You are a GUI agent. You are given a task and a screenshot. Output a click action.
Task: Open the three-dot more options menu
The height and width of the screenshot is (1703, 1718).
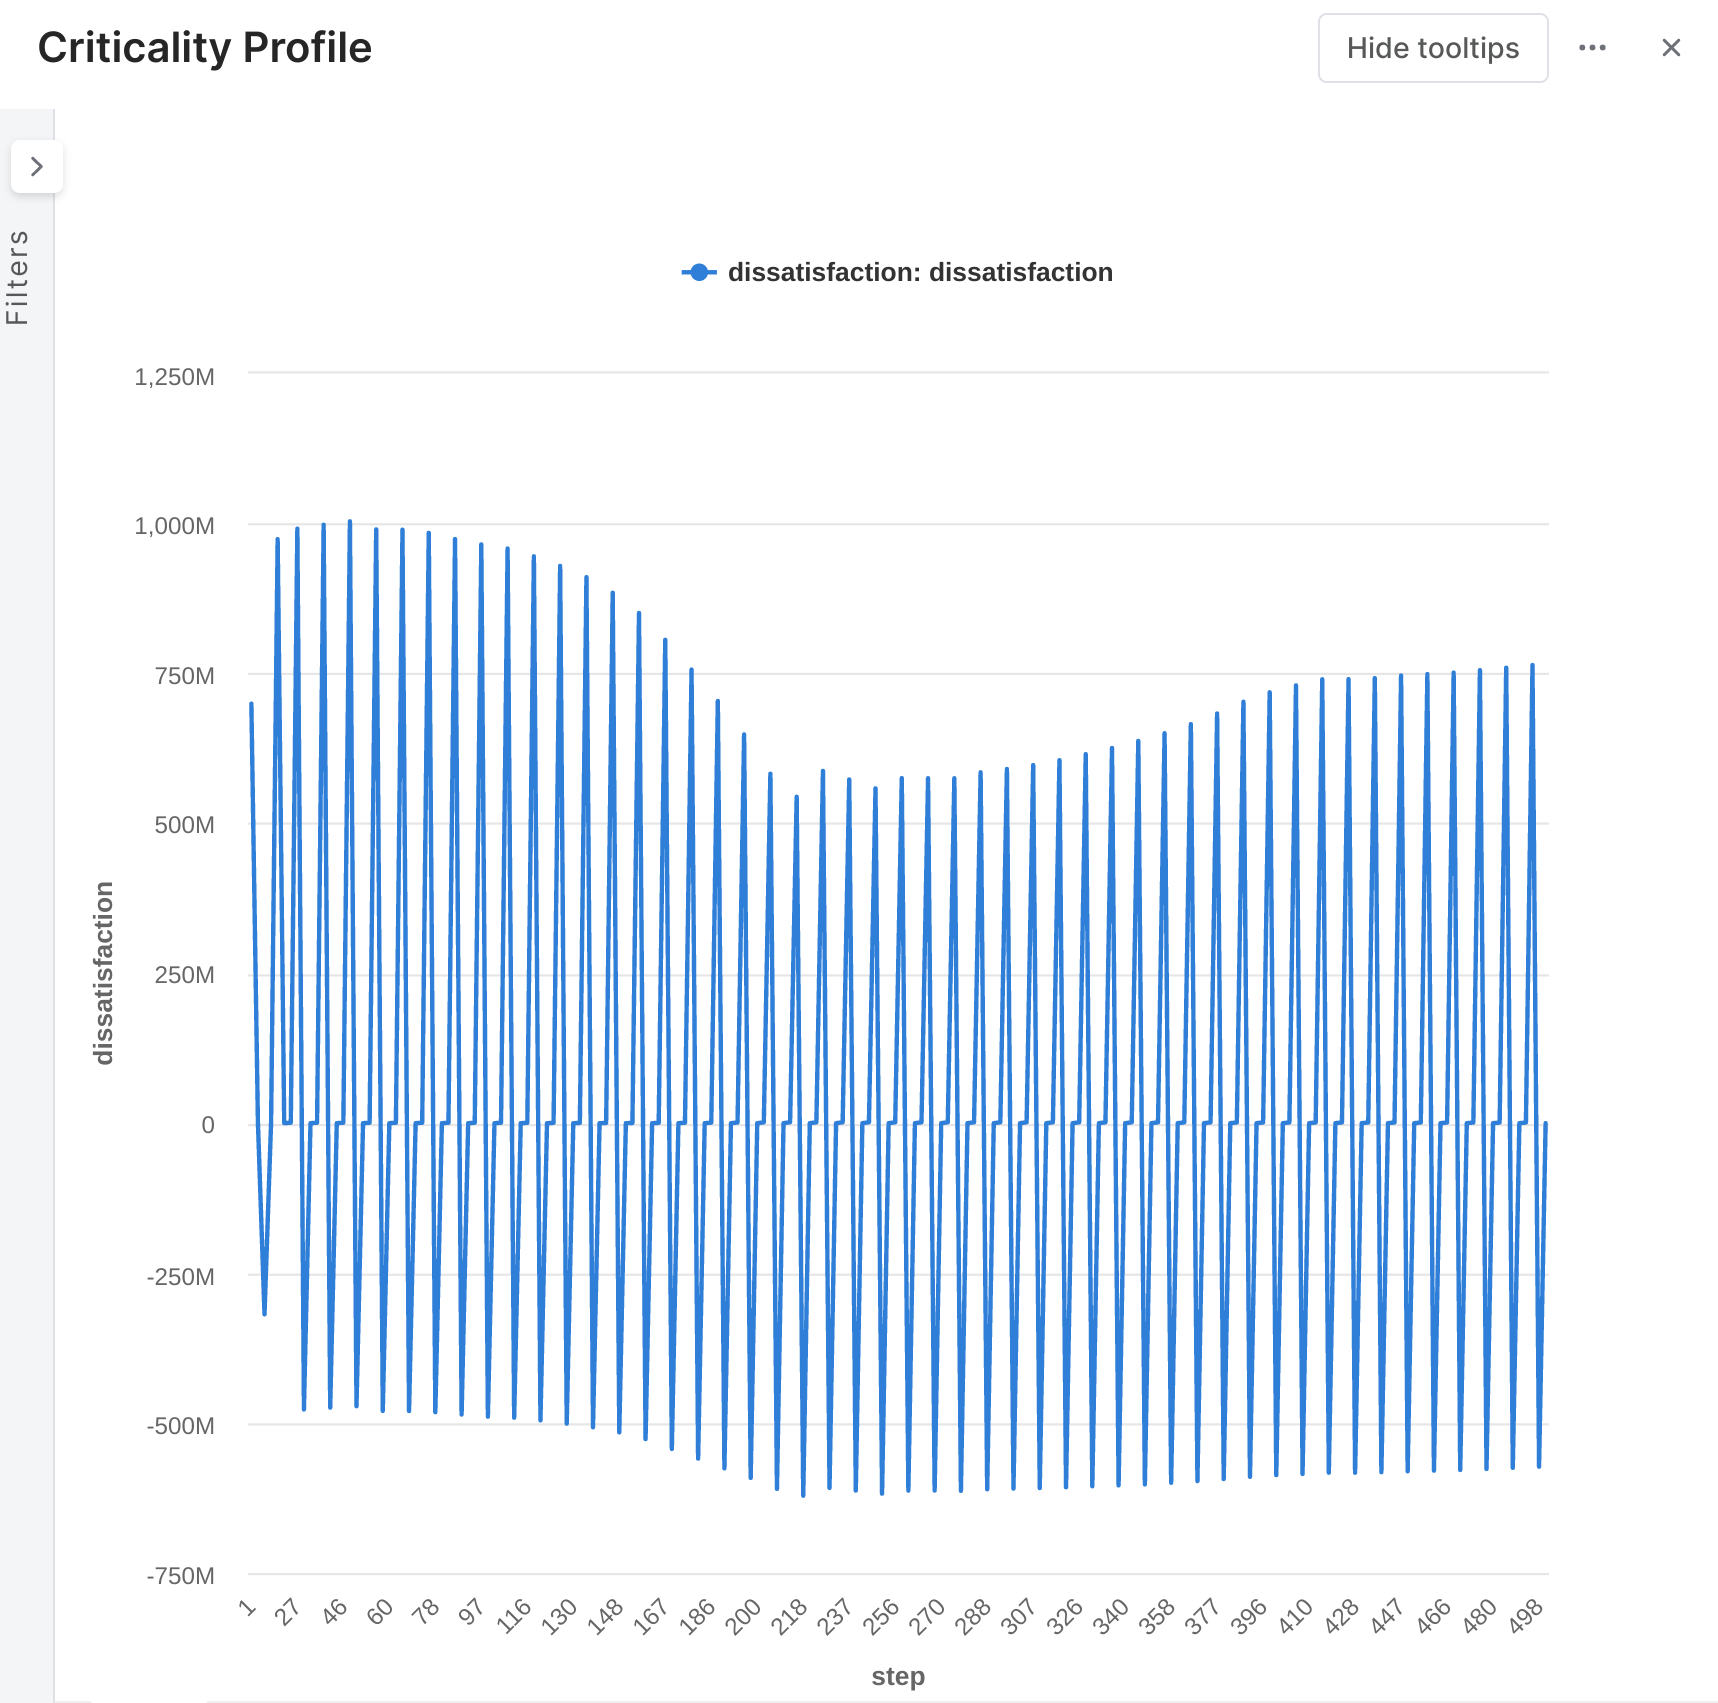[1592, 48]
